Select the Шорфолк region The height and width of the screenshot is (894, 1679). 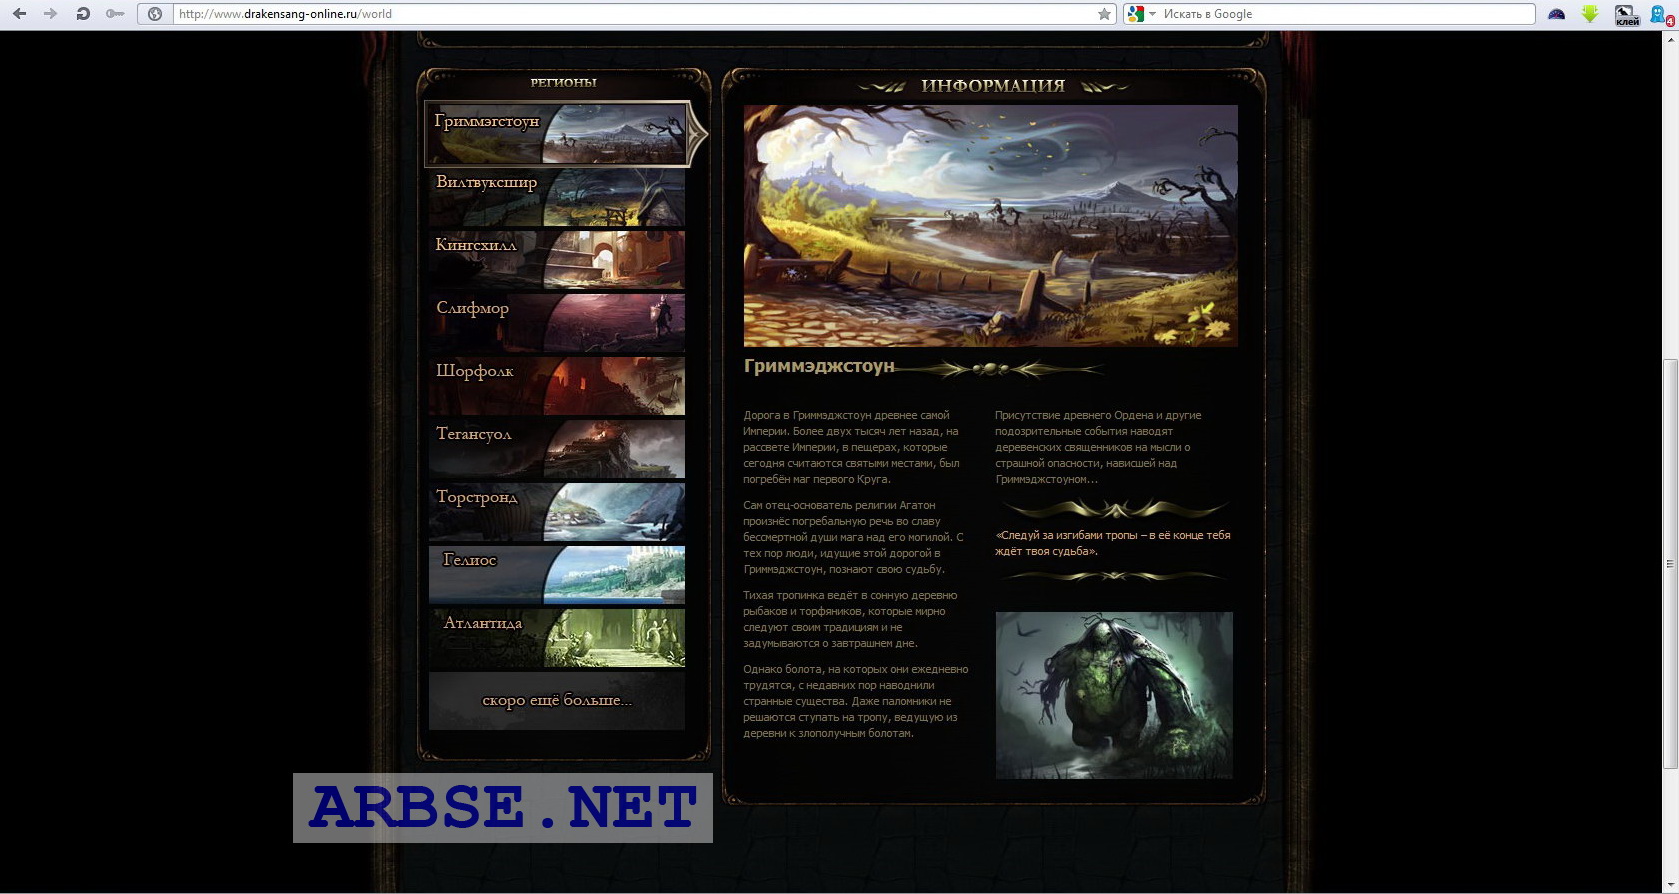click(x=557, y=386)
